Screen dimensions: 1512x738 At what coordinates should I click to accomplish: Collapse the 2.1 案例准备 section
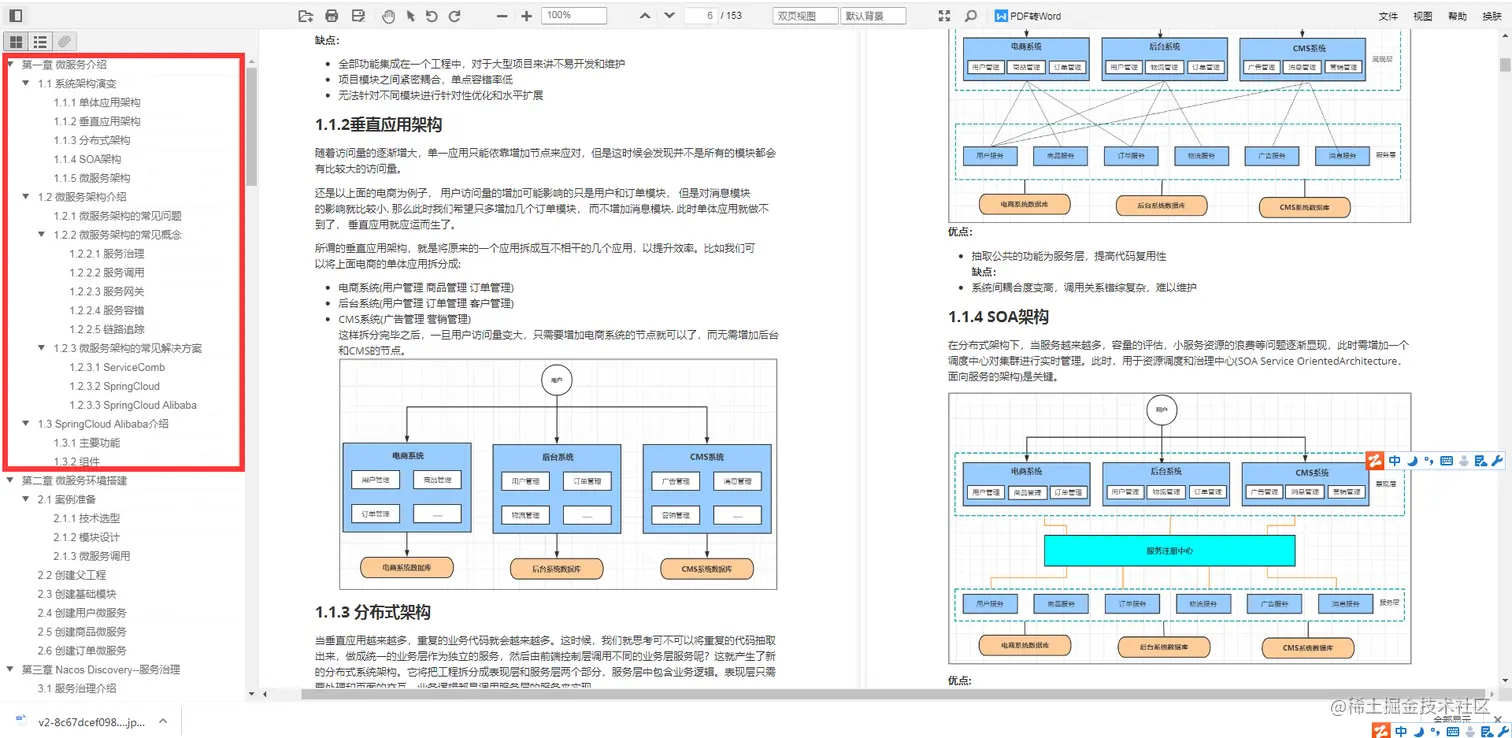pos(23,499)
